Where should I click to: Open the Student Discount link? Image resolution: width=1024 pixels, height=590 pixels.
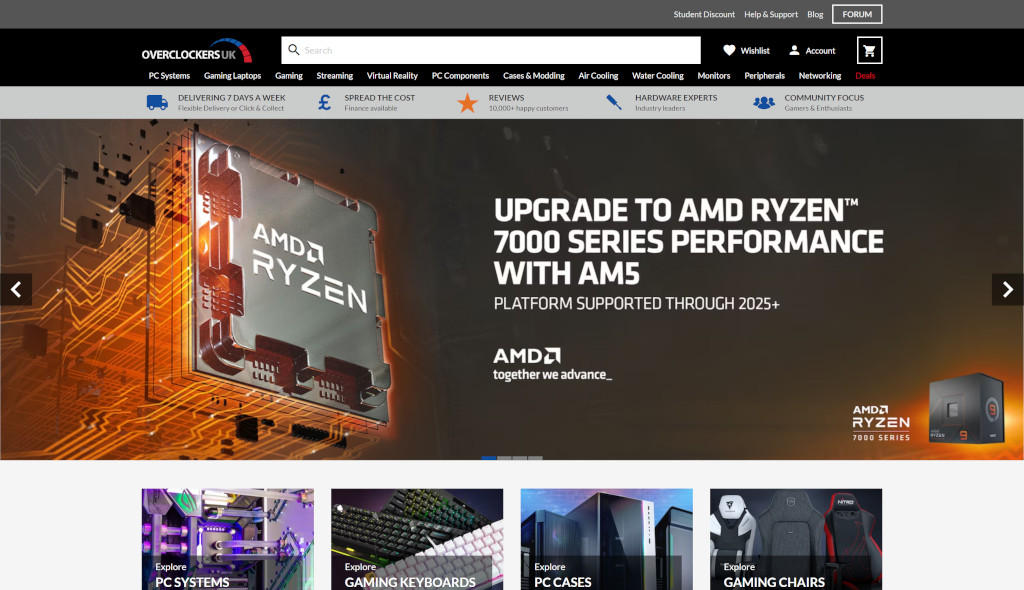[x=704, y=14]
